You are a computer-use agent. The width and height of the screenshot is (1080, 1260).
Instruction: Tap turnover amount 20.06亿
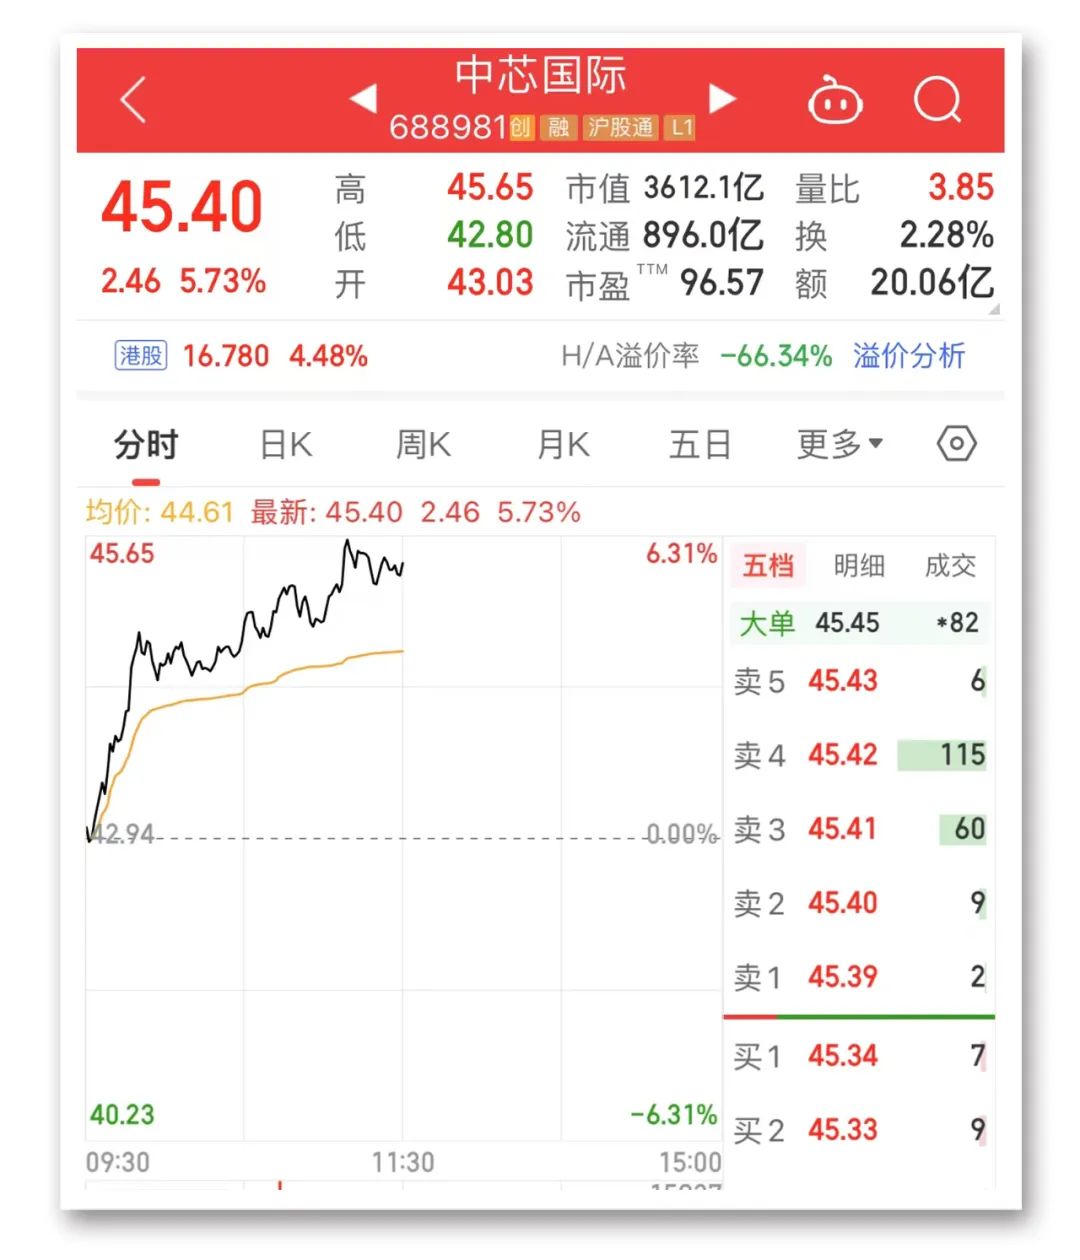point(932,282)
